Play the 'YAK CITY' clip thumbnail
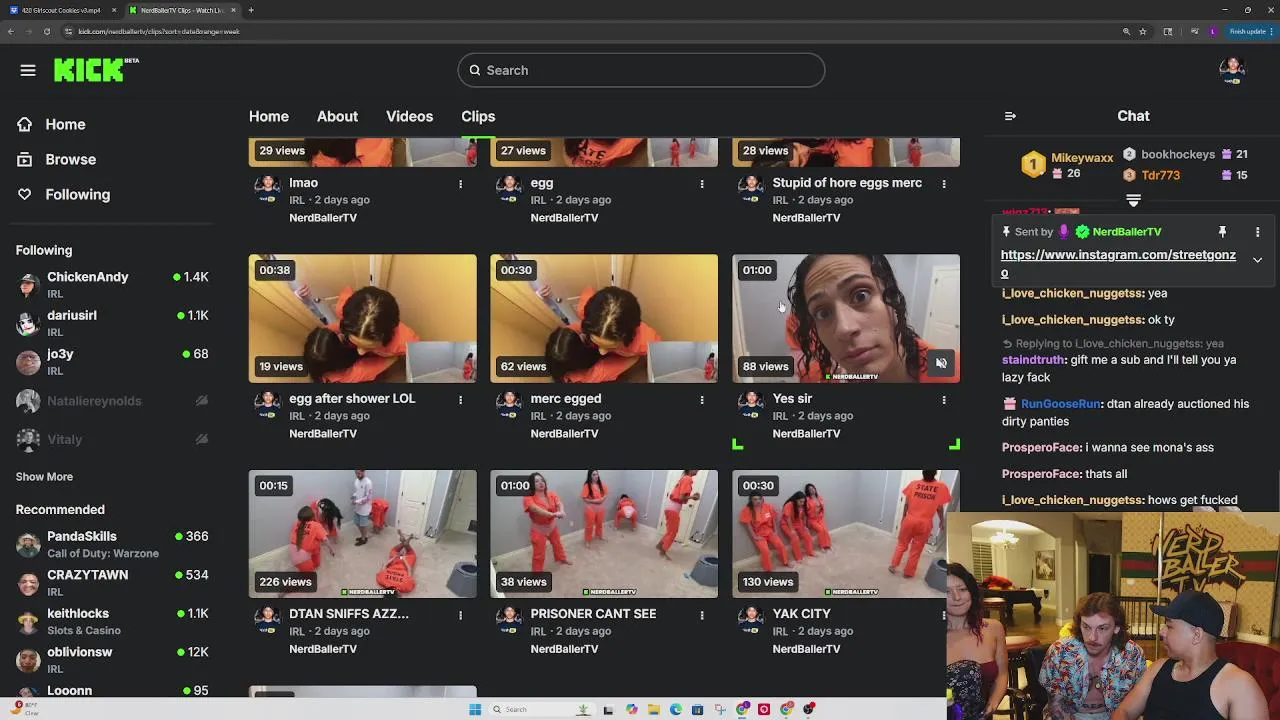 [846, 534]
